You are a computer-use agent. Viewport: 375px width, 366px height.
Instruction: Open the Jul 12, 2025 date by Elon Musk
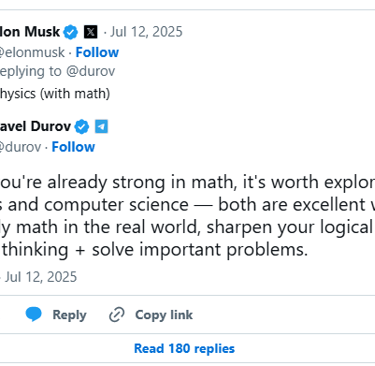tap(146, 32)
